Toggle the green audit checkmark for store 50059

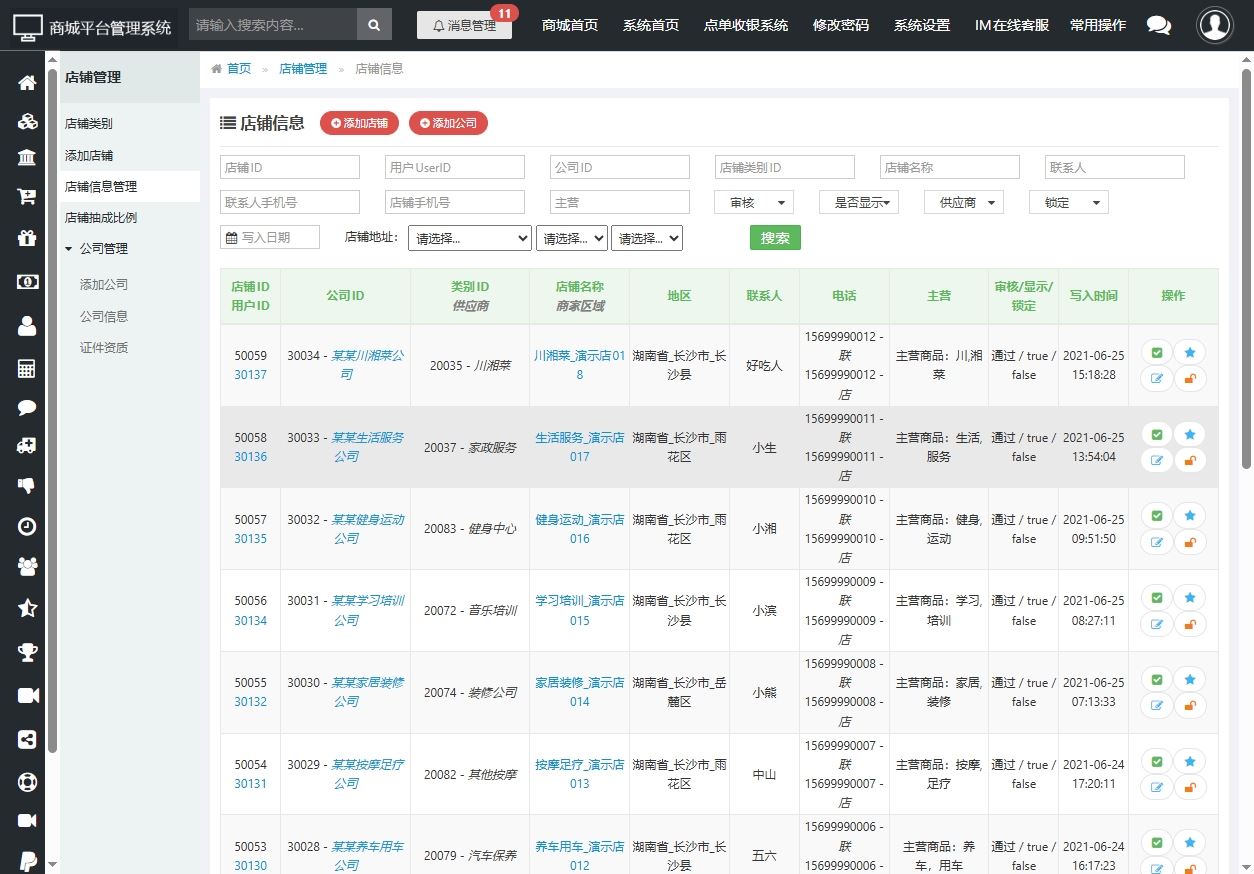pos(1157,352)
